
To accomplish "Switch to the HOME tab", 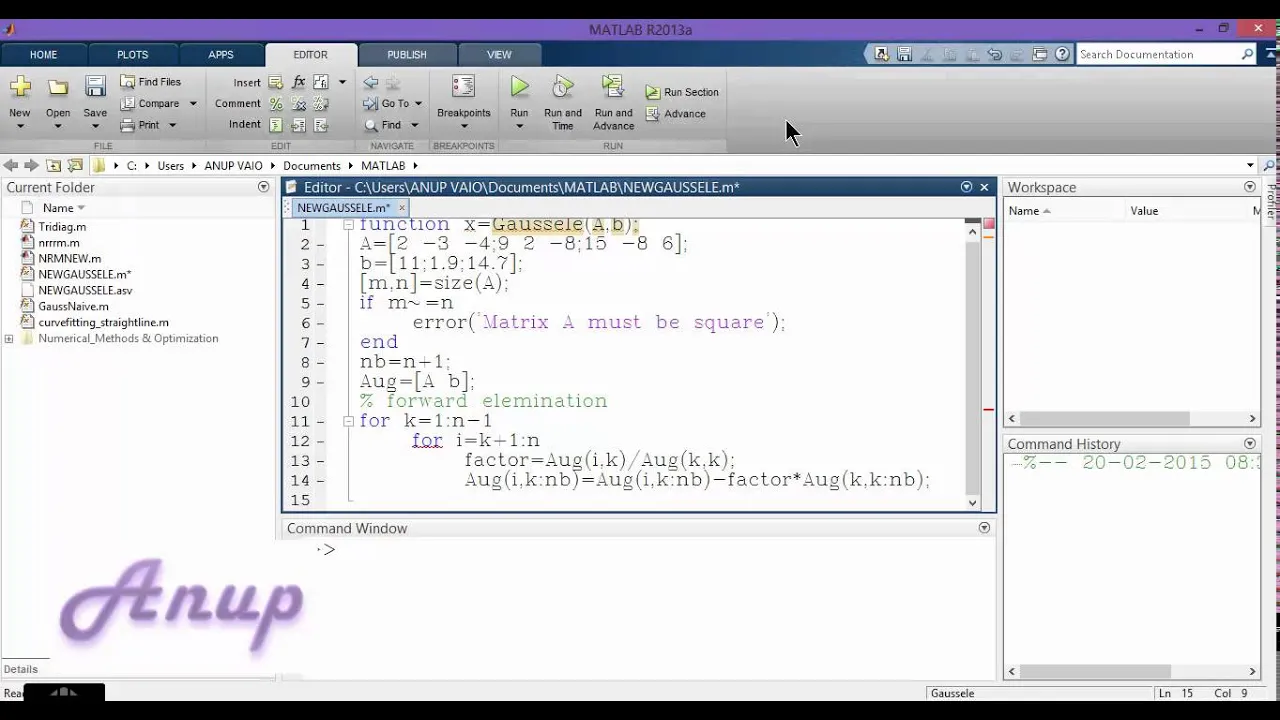I will (x=43, y=55).
